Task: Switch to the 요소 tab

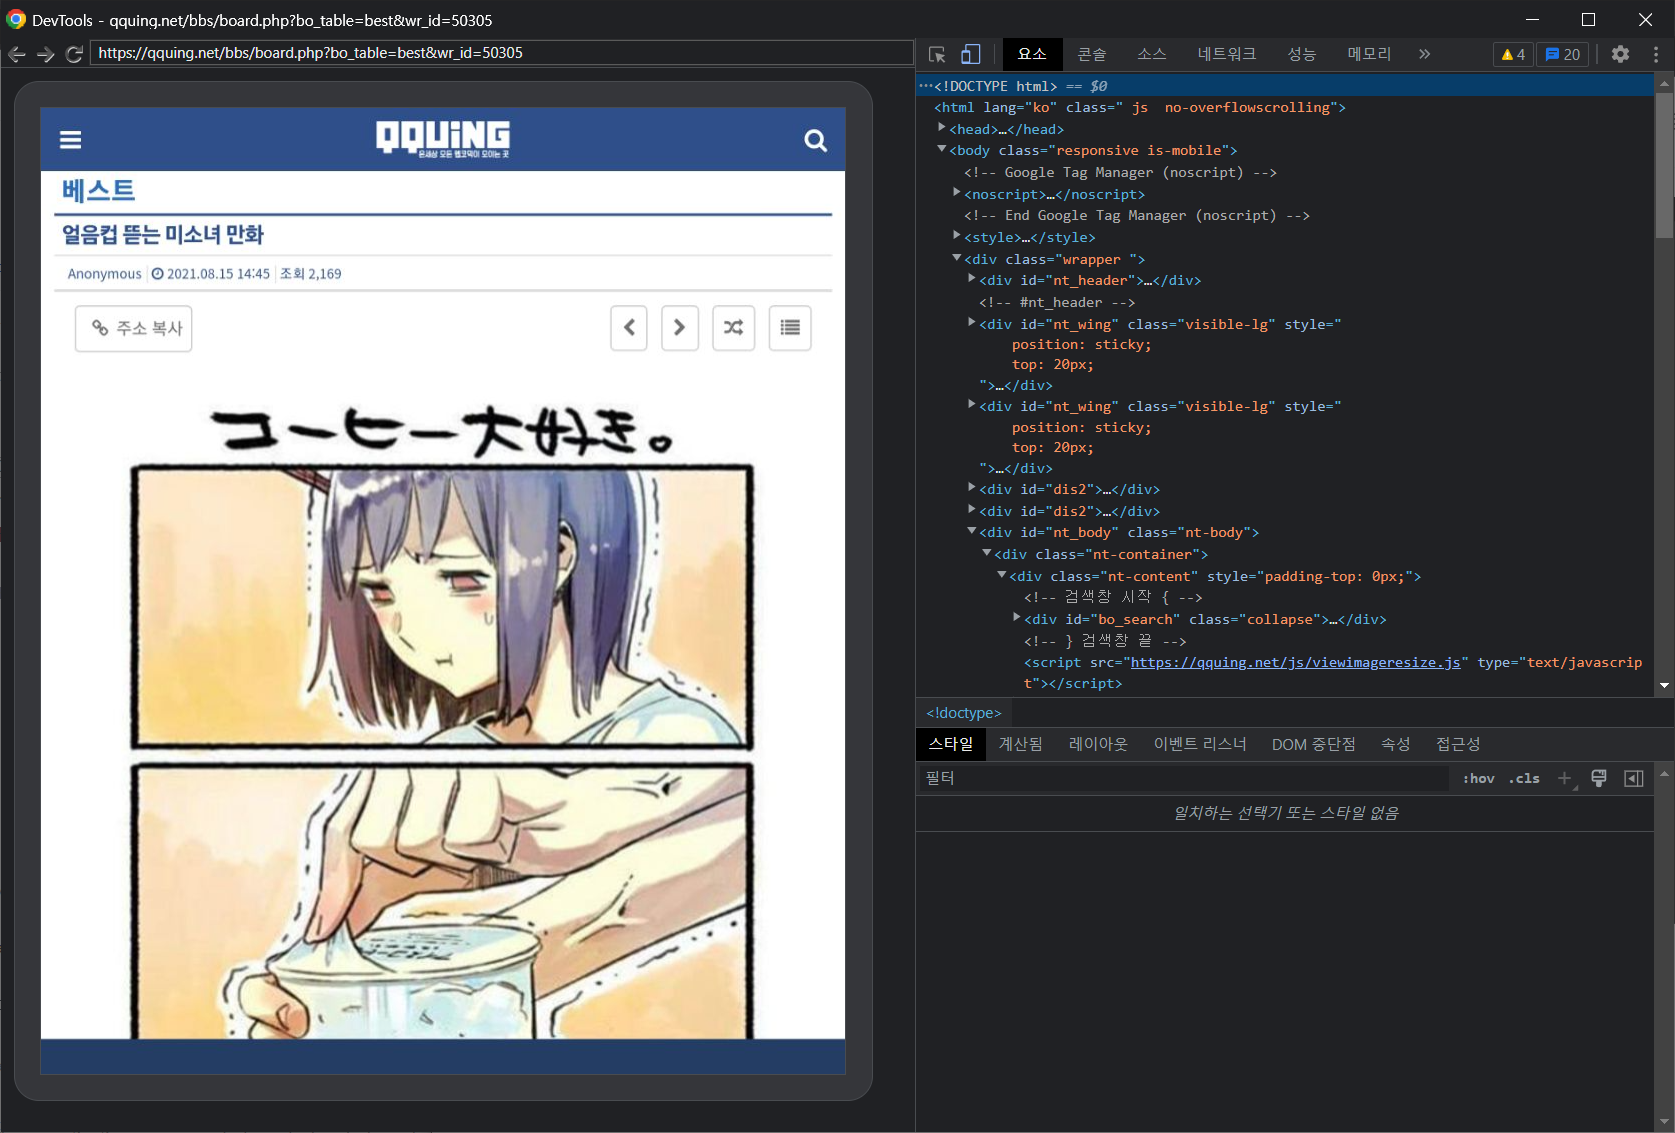Action: point(1032,54)
